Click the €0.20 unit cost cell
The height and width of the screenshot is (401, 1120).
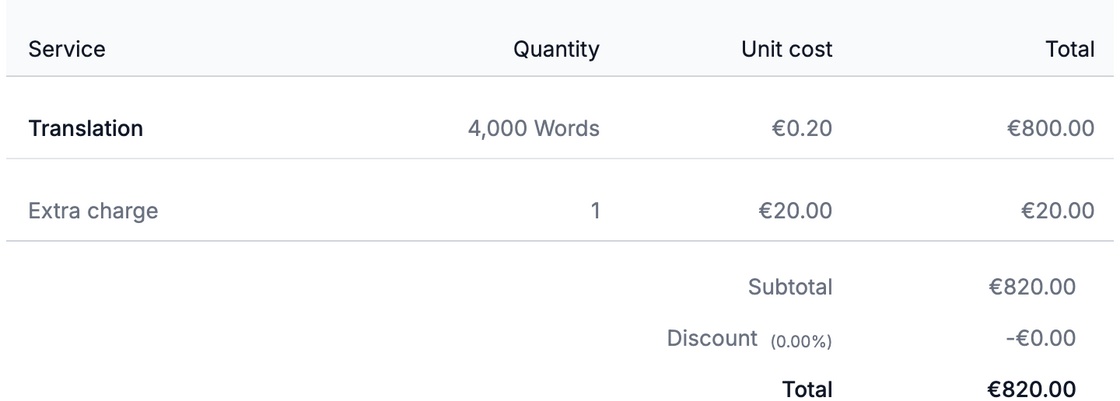coord(801,129)
